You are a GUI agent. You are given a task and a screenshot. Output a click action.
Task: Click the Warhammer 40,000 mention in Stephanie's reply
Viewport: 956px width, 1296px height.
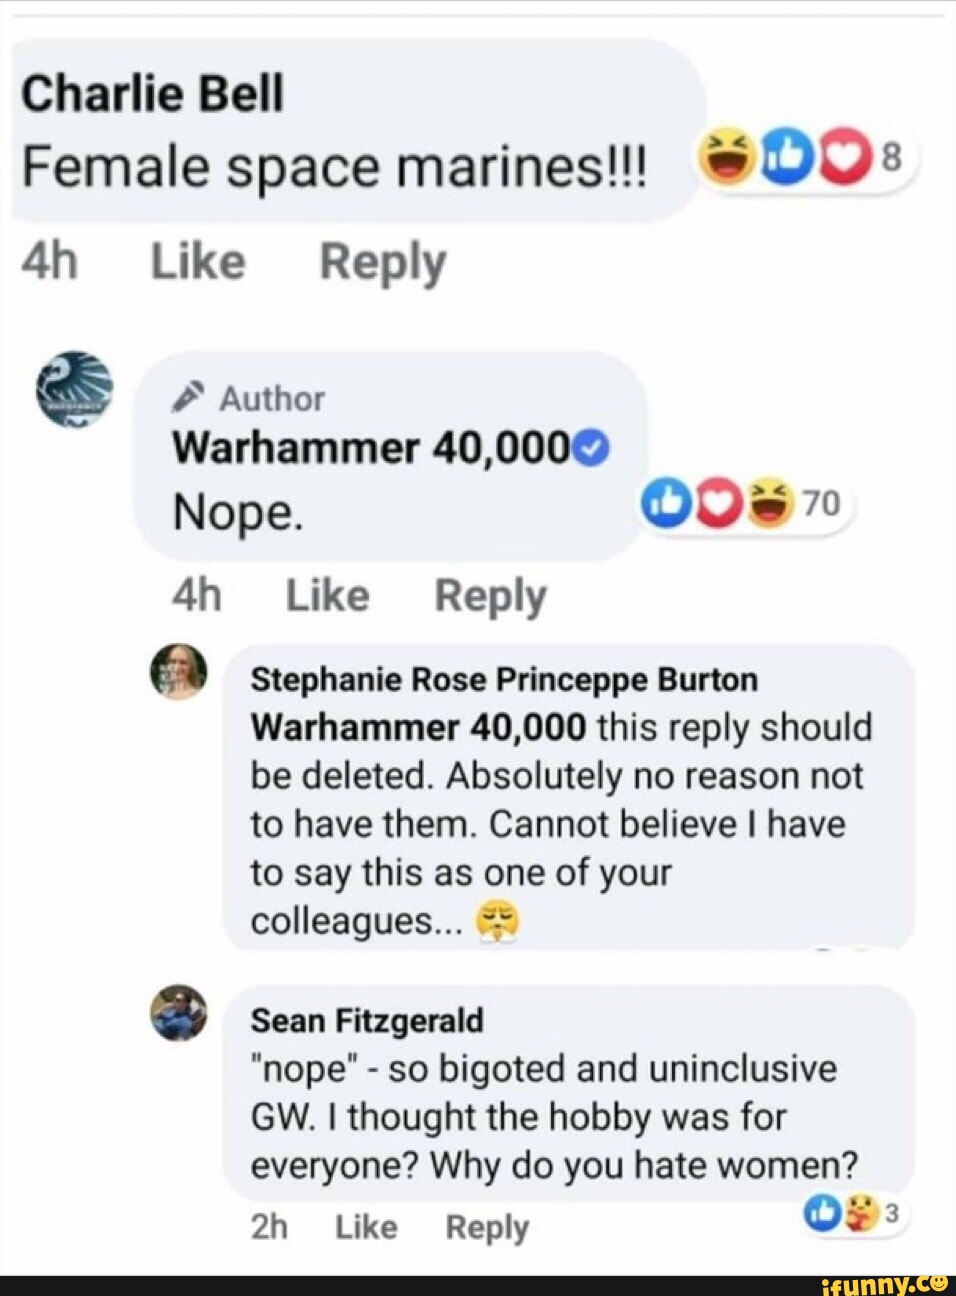pyautogui.click(x=418, y=727)
